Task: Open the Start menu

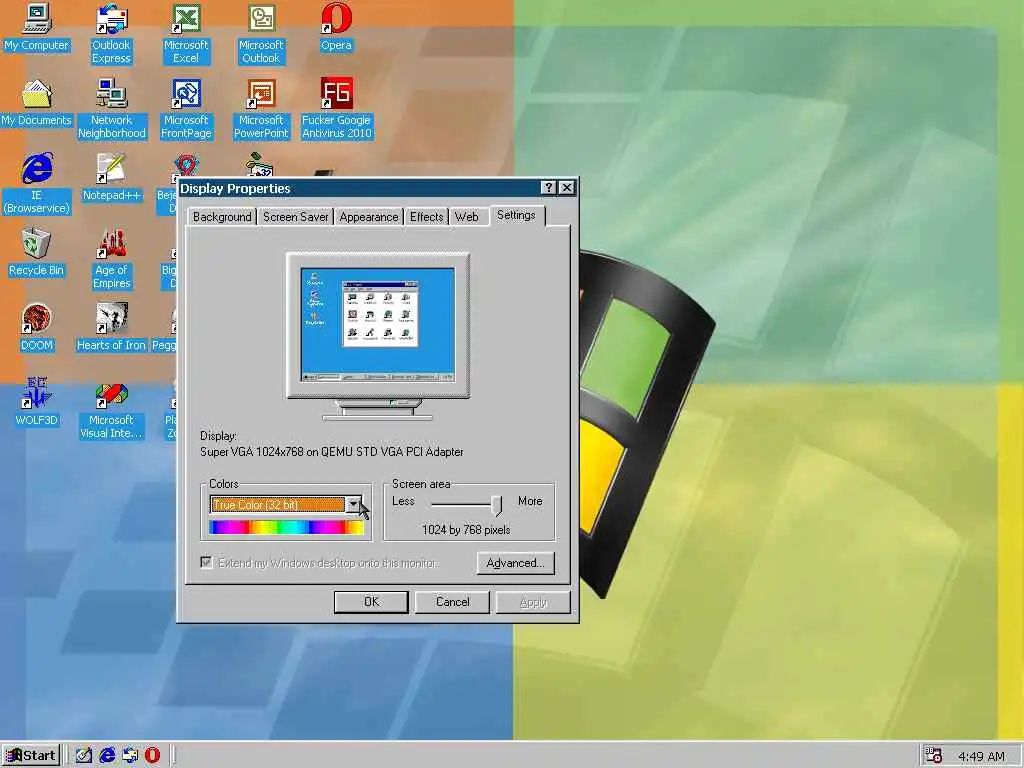Action: click(31, 756)
